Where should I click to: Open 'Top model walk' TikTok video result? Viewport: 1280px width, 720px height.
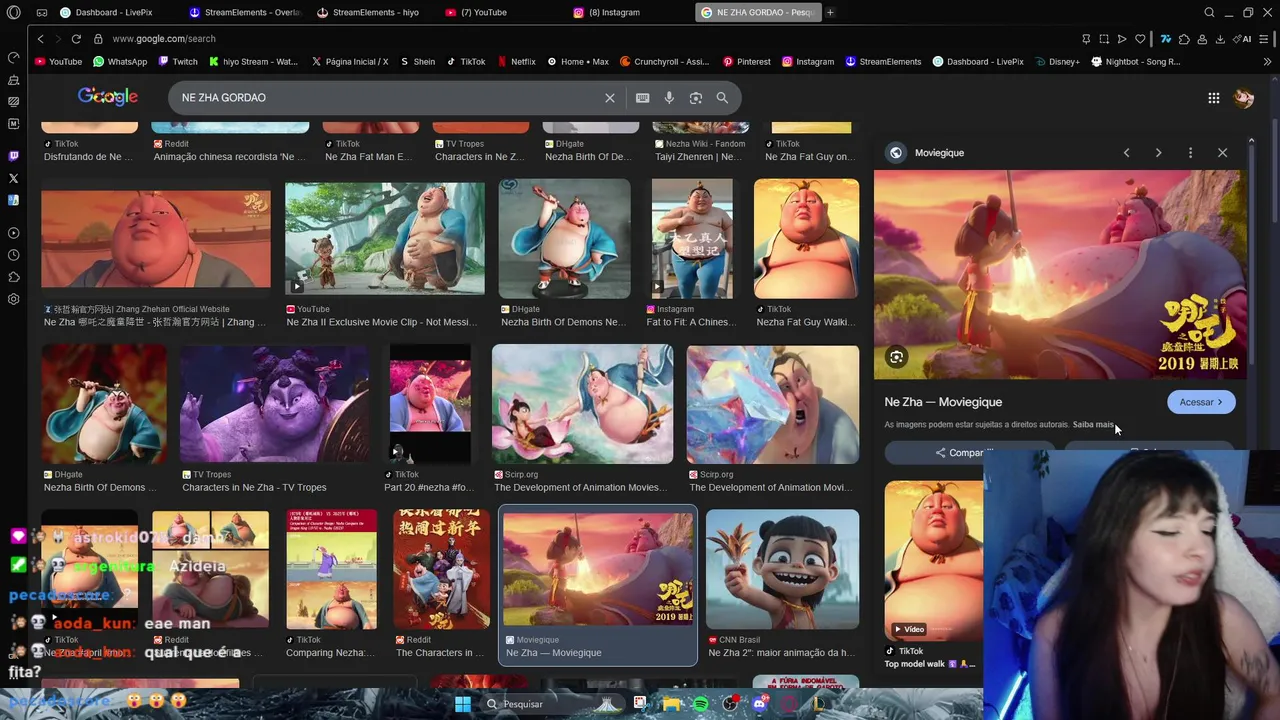click(934, 560)
